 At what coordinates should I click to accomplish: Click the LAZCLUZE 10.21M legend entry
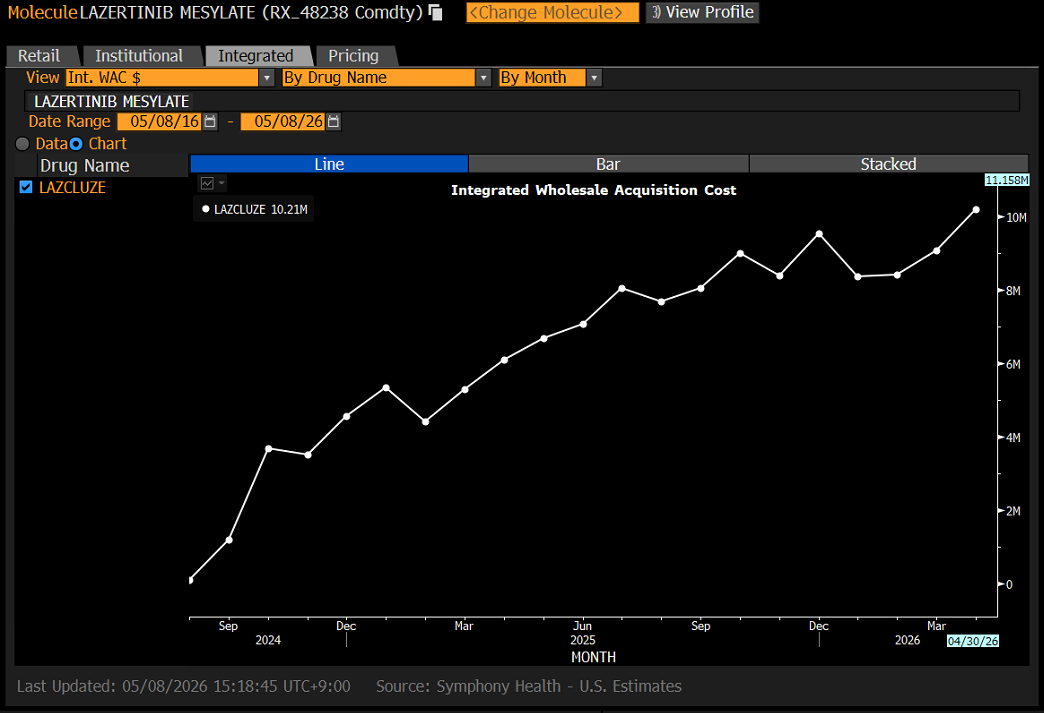point(254,209)
